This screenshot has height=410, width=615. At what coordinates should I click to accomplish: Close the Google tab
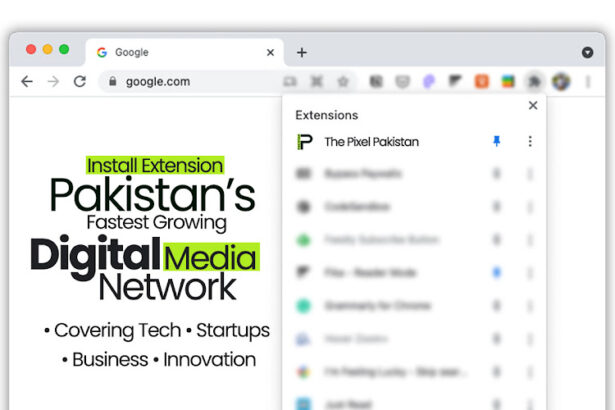(270, 52)
